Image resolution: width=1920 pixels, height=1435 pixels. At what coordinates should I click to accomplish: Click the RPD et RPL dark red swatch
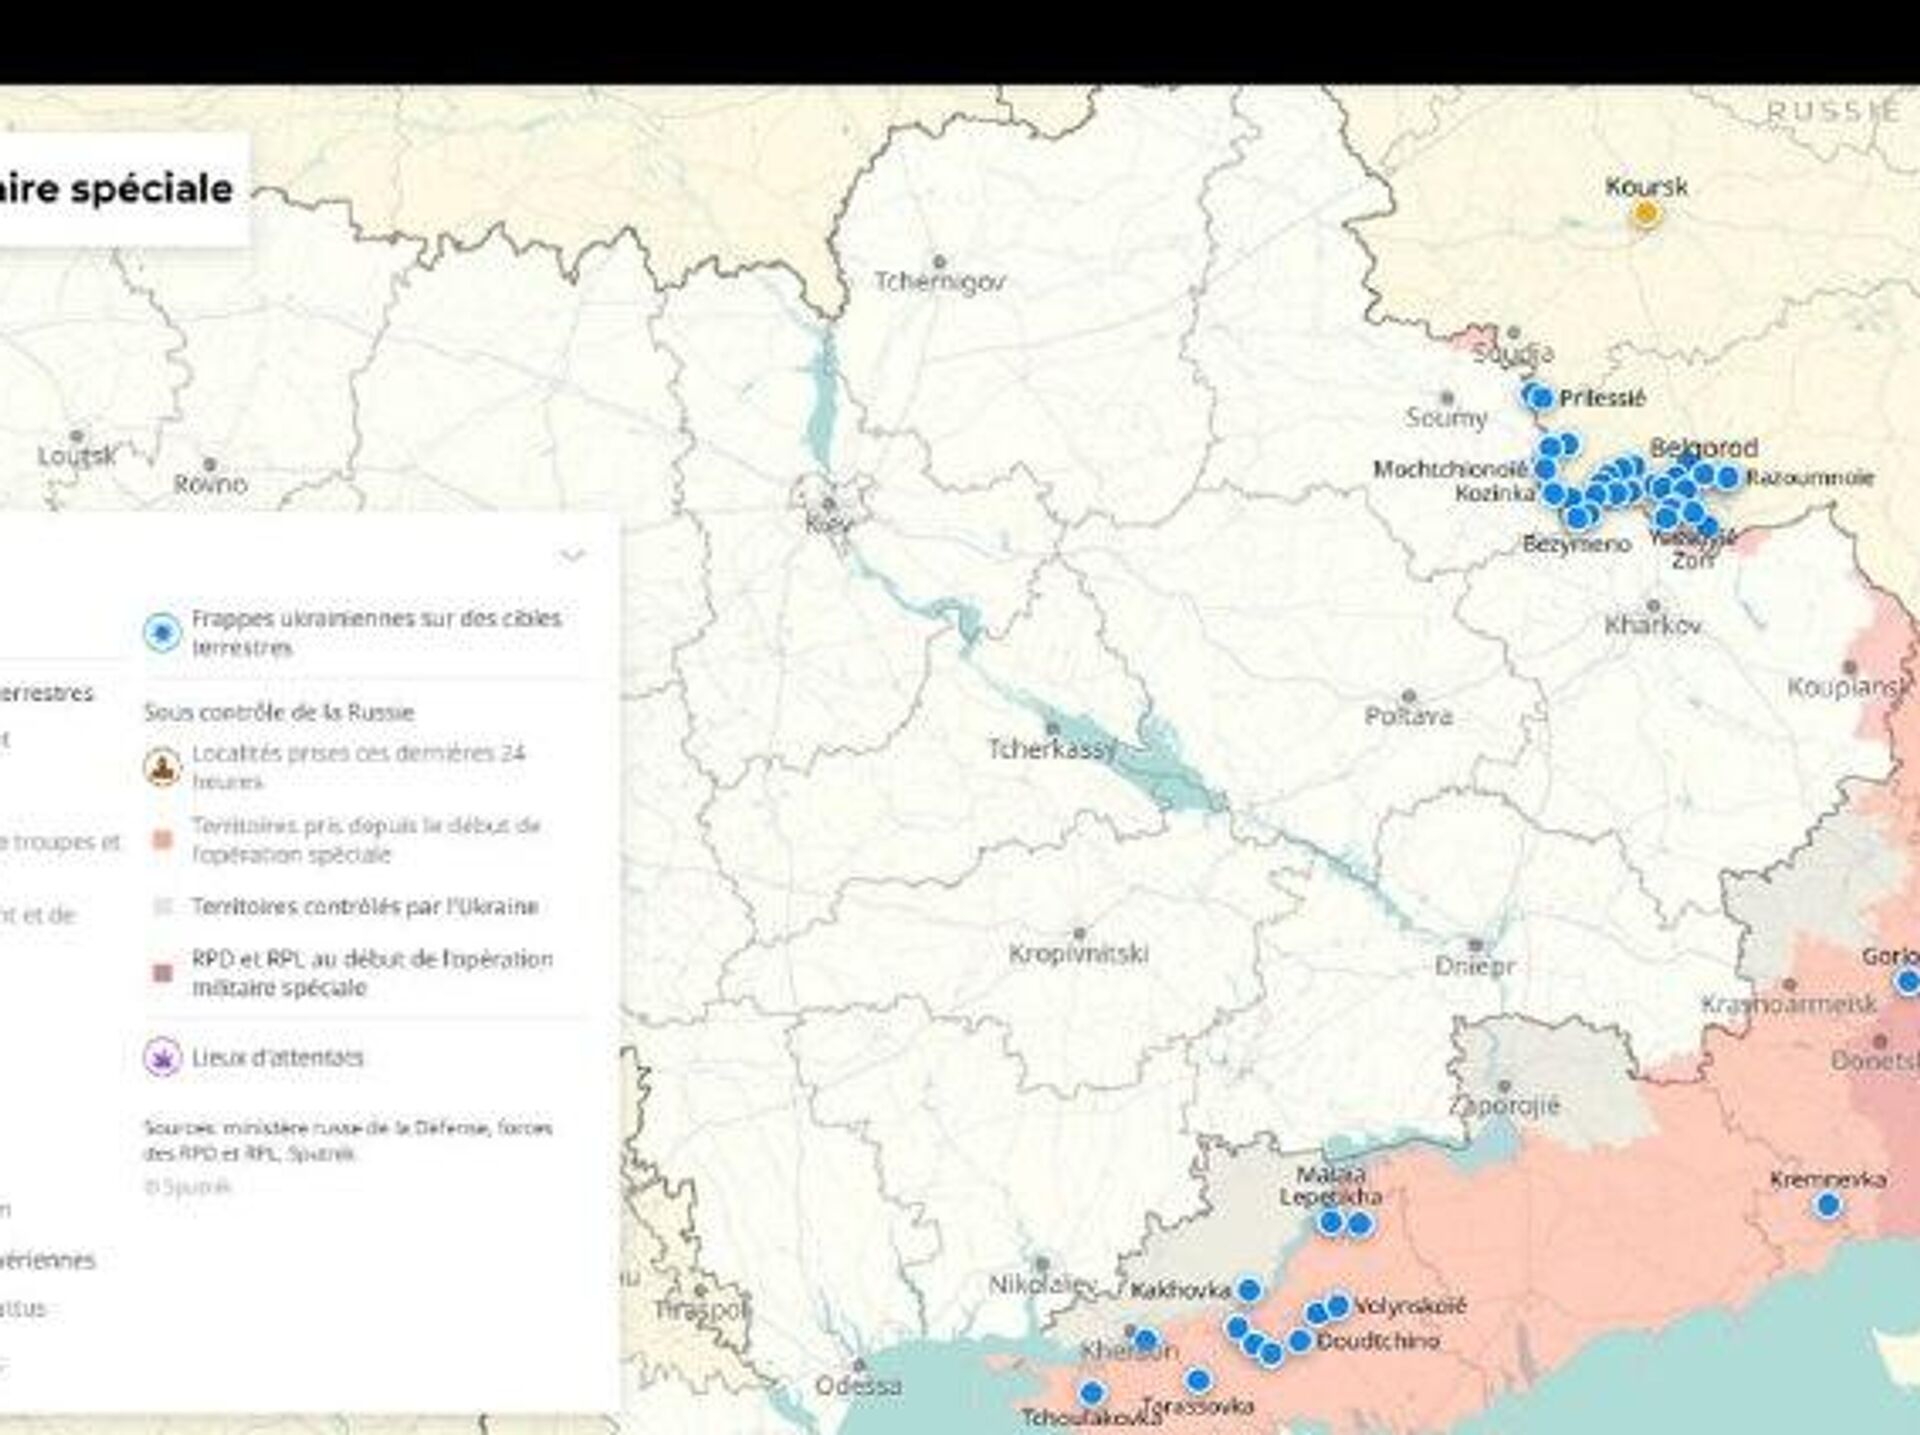point(162,973)
